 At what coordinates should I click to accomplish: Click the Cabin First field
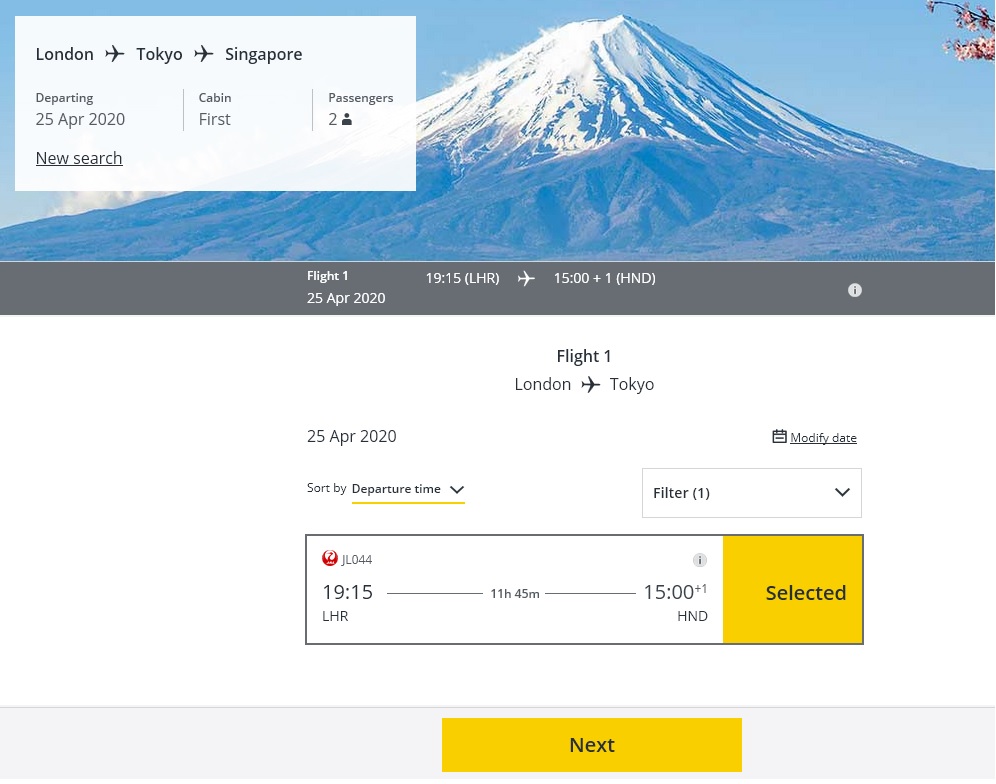pos(214,119)
